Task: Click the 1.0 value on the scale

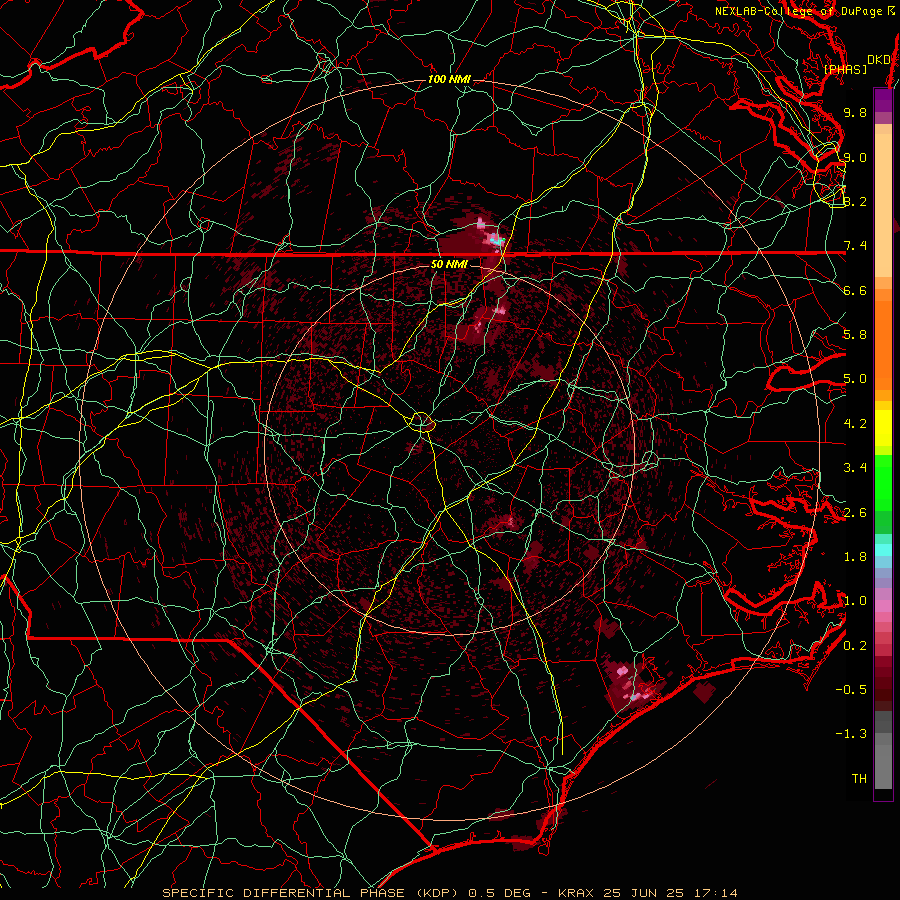Action: 855,601
